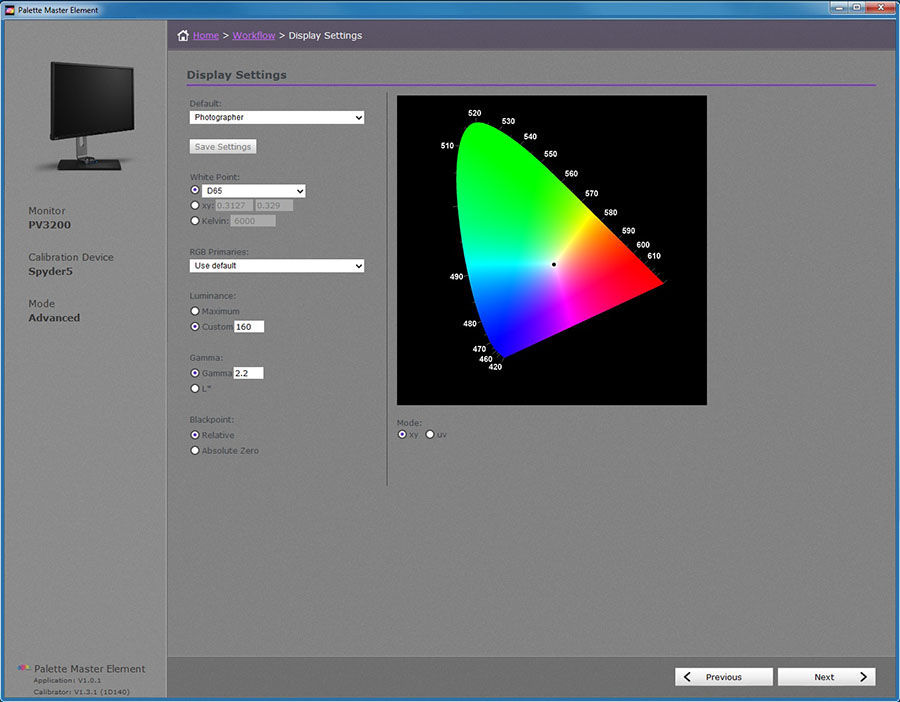Click the Save Settings button
This screenshot has height=702, width=900.
[x=223, y=146]
